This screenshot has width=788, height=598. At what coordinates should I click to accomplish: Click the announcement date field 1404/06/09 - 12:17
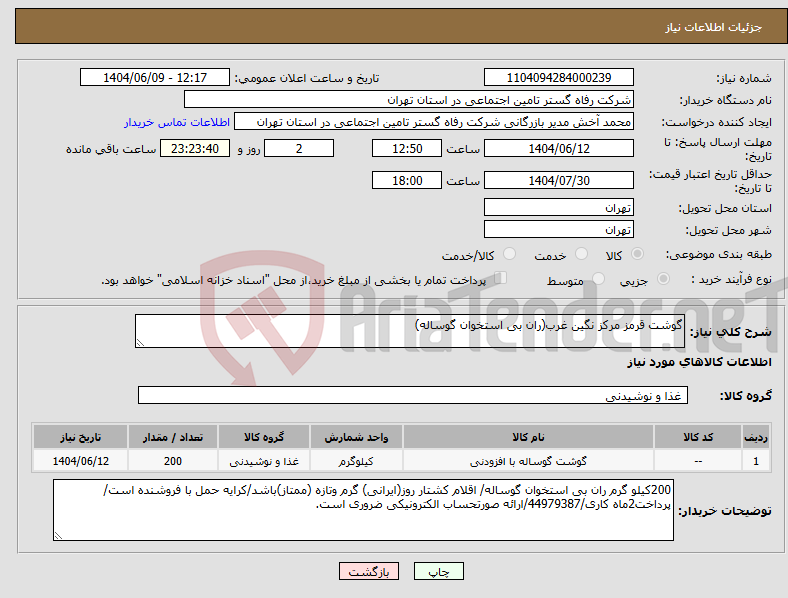(x=155, y=77)
